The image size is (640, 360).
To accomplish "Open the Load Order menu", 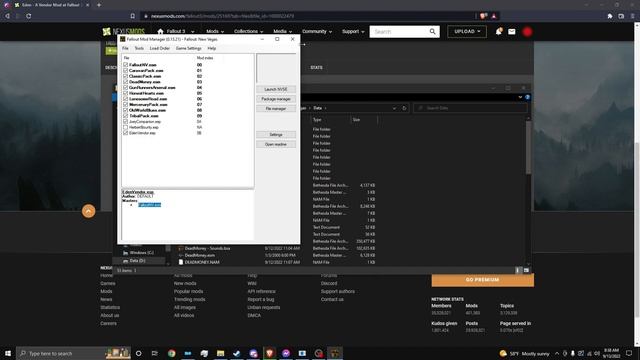I will [x=160, y=48].
